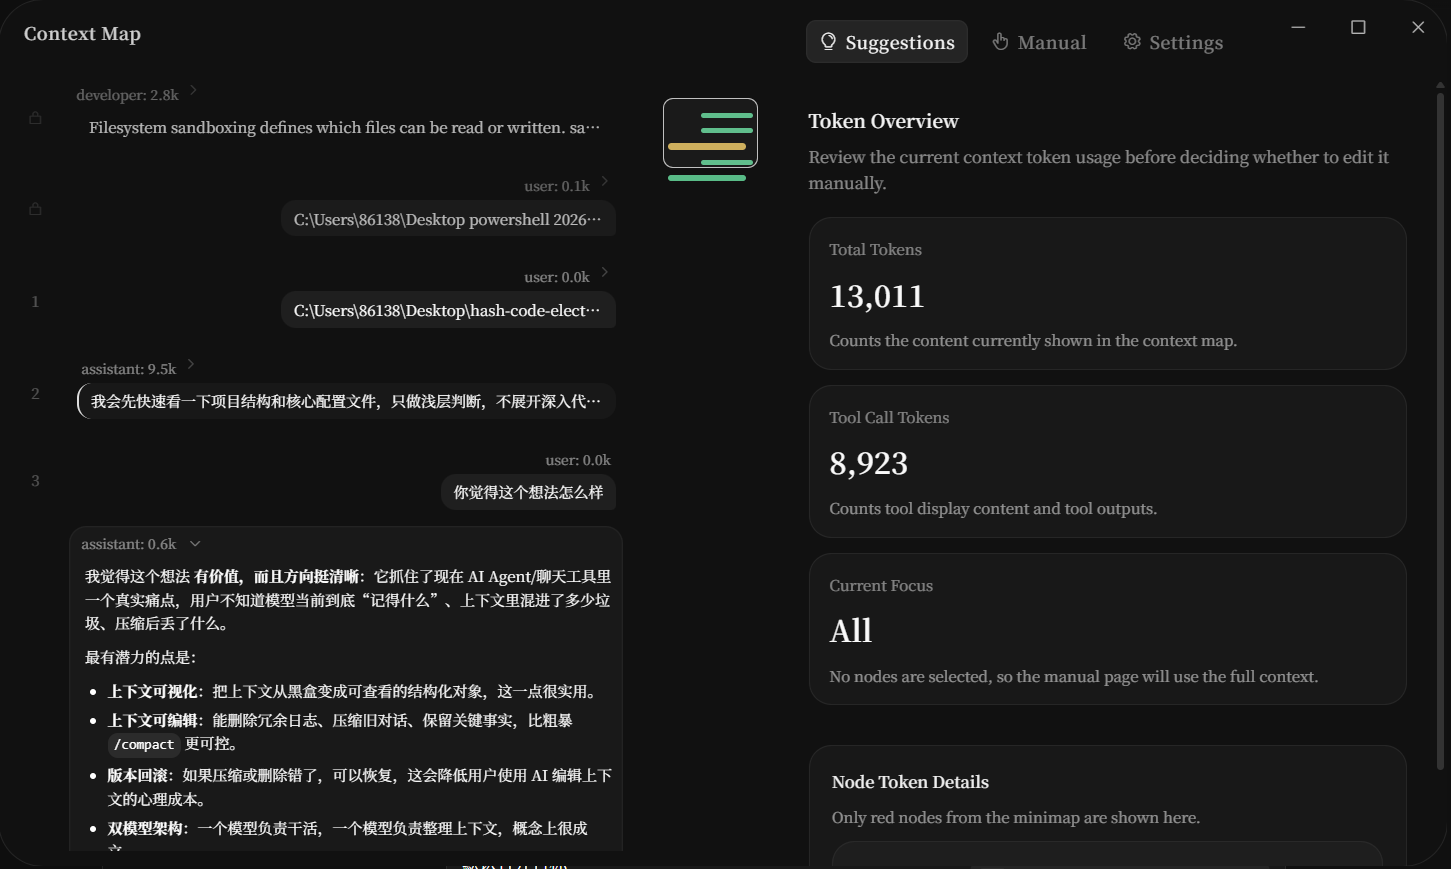Viewport: 1451px width, 869px height.
Task: Click the Context Map title
Action: pyautogui.click(x=82, y=34)
